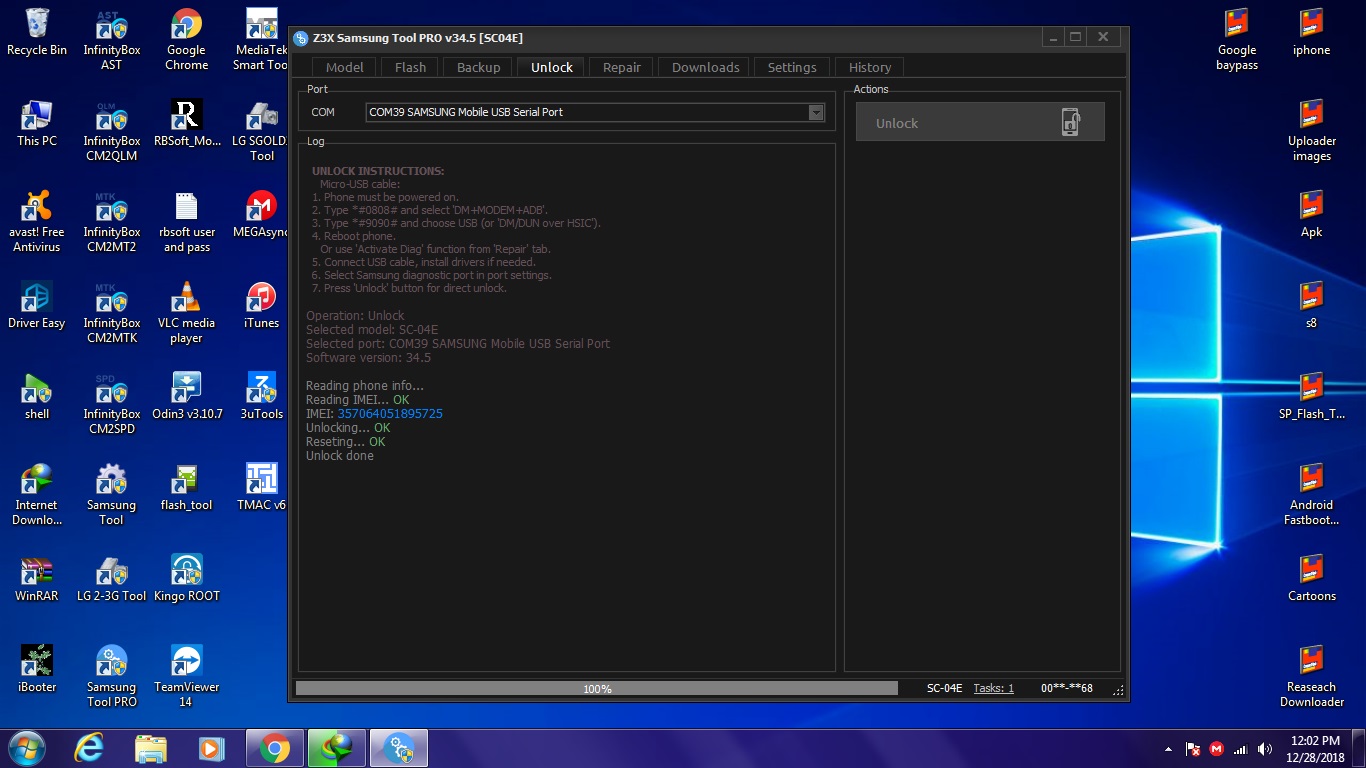The width and height of the screenshot is (1366, 768).
Task: Open the Recycle Bin desktop icon
Action: [37, 33]
